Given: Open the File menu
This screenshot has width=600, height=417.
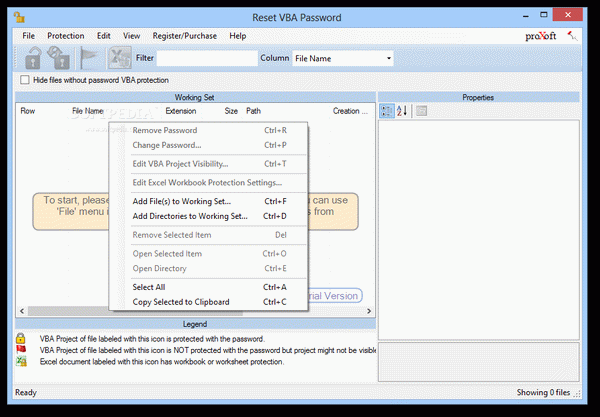Looking at the screenshot, I should point(29,36).
